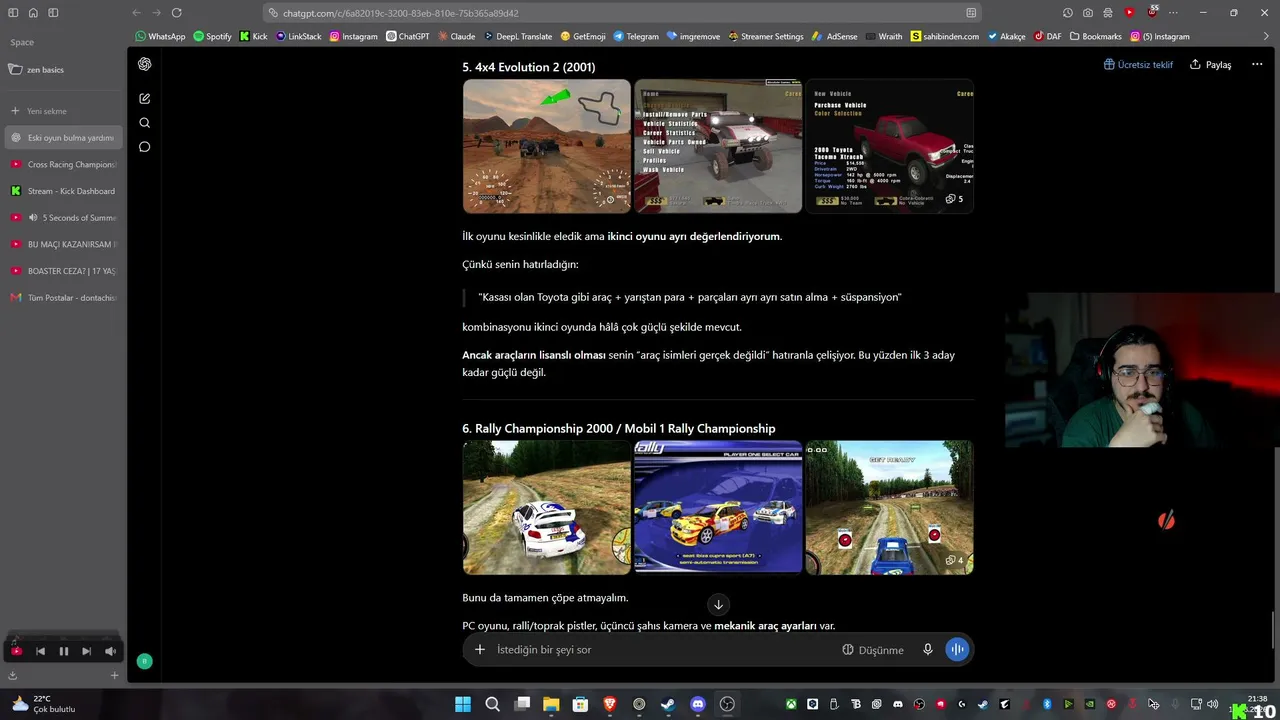Open the red Toyota Tacoma screenshot thumbnail
The width and height of the screenshot is (1280, 720).
tap(889, 146)
